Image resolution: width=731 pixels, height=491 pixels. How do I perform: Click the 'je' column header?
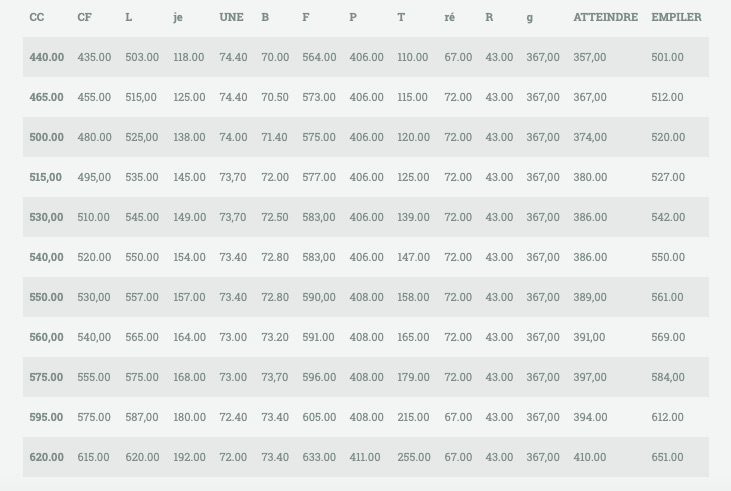click(178, 18)
